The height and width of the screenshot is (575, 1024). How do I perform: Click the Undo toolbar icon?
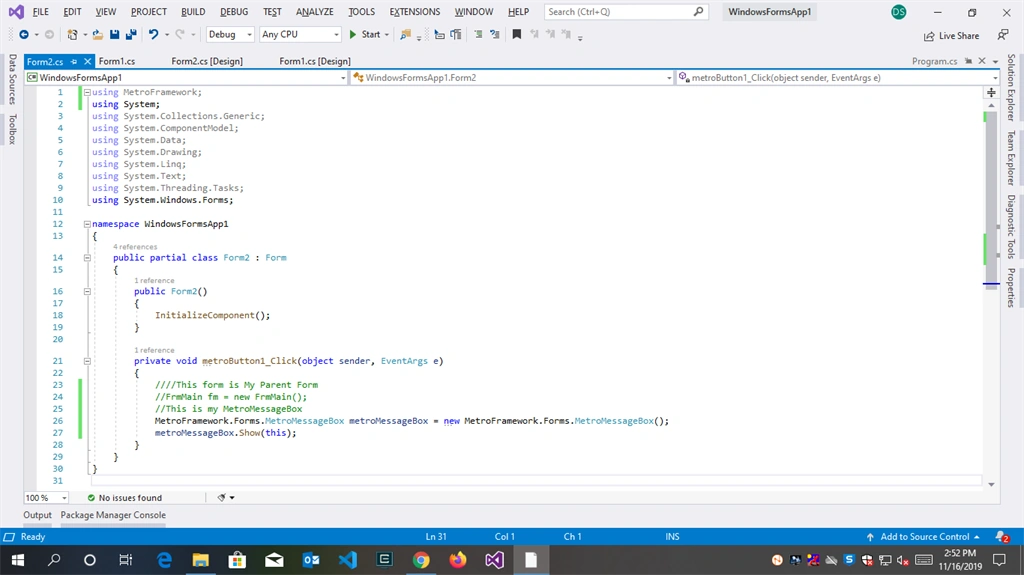tap(153, 35)
